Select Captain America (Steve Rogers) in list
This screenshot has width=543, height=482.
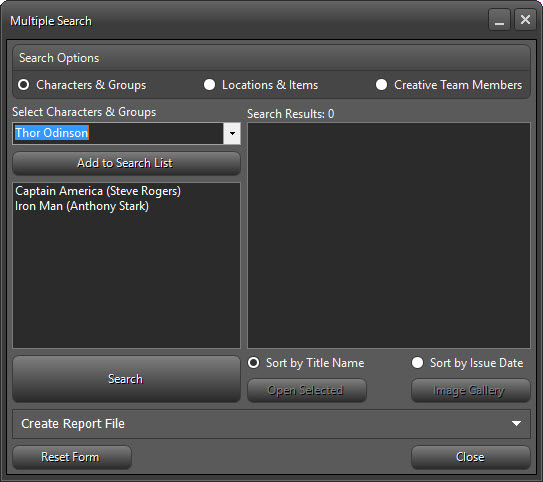[x=98, y=191]
